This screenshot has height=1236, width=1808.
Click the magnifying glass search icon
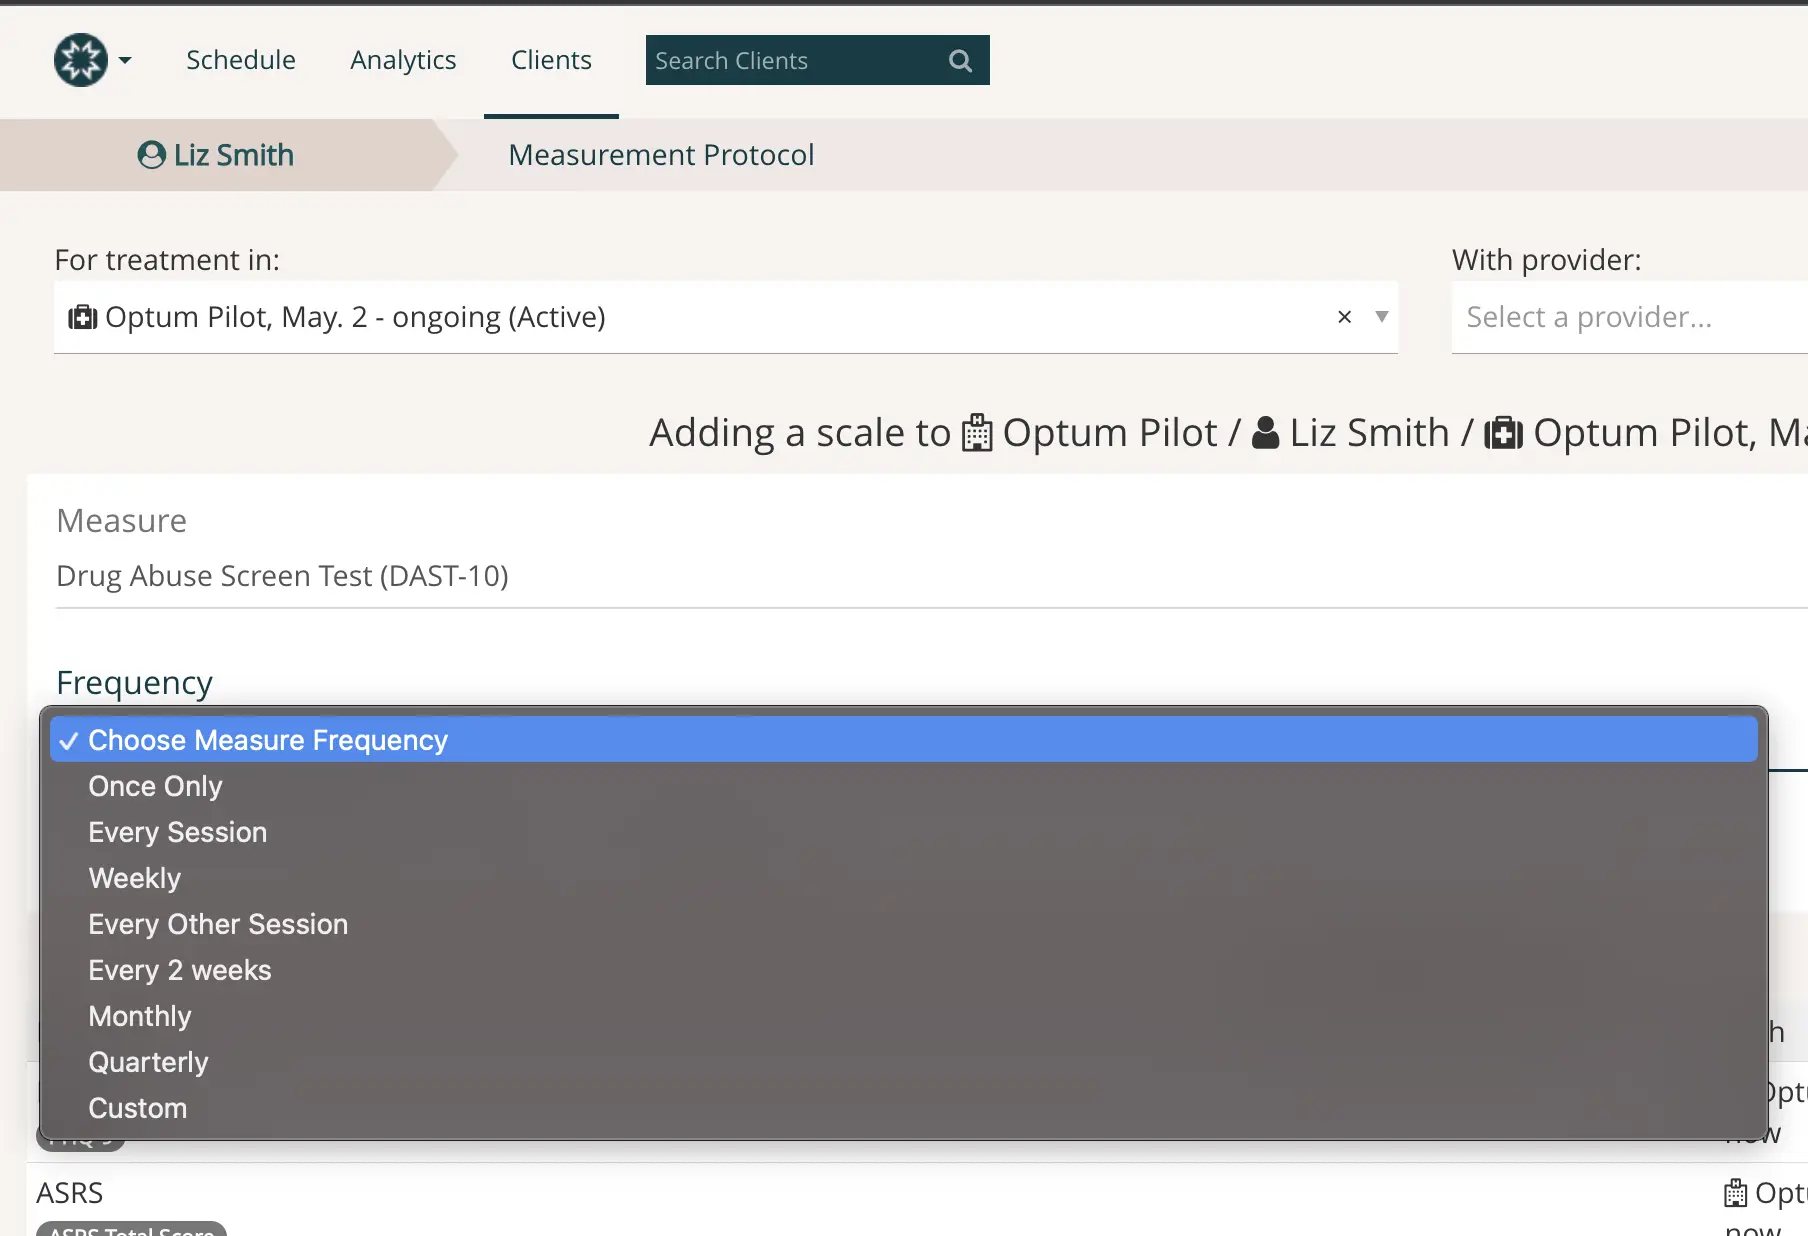[x=959, y=60]
